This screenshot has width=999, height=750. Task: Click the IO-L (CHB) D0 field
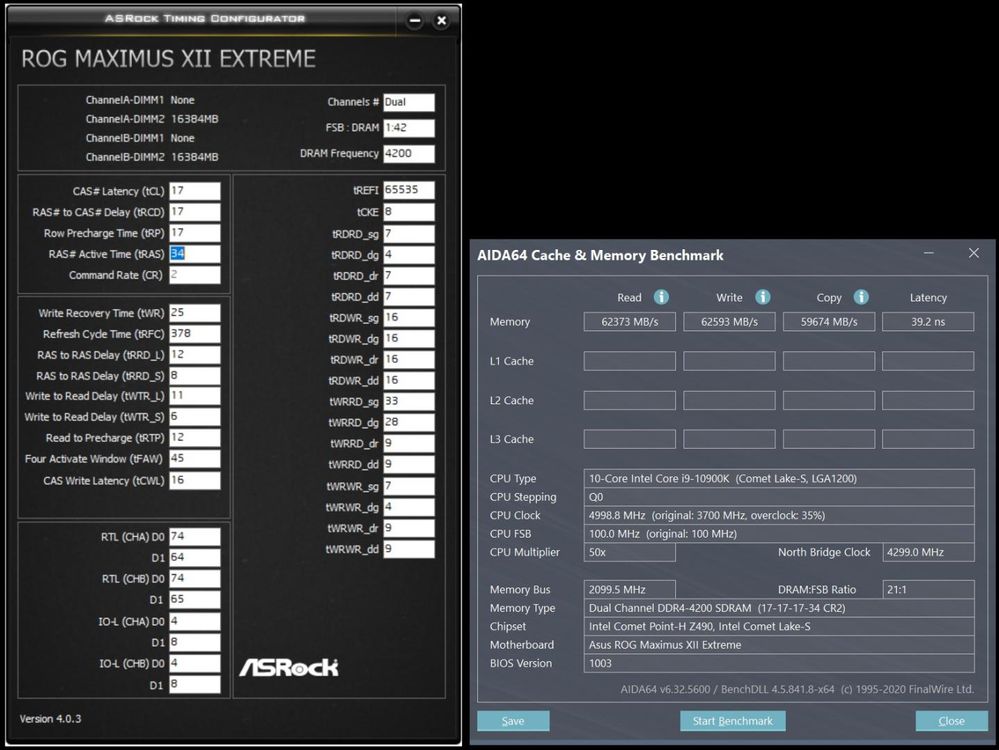point(195,663)
